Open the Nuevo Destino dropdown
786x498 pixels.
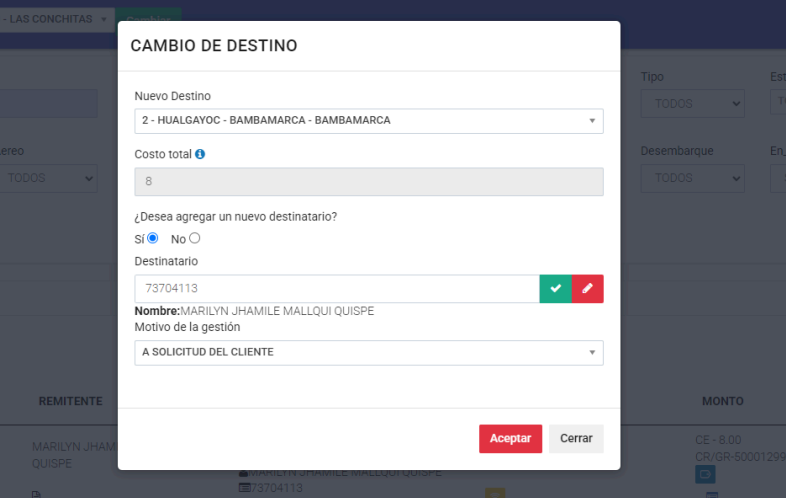pos(369,121)
